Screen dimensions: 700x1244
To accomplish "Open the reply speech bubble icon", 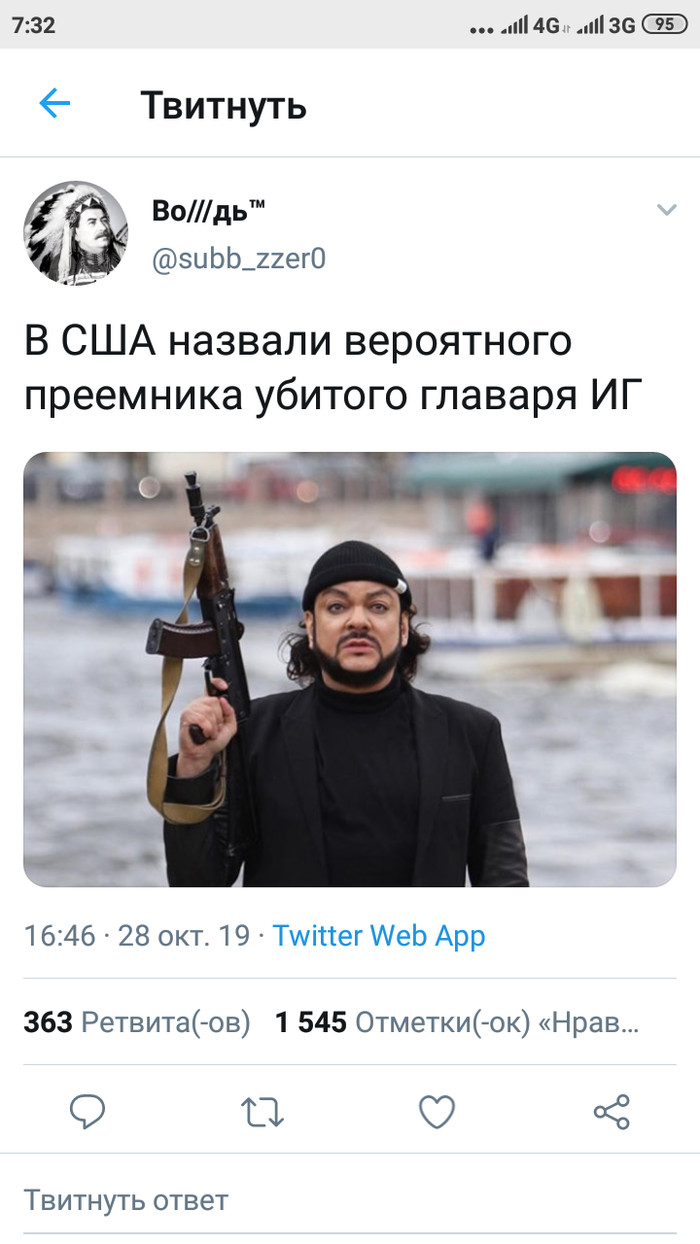I will pyautogui.click(x=88, y=1111).
